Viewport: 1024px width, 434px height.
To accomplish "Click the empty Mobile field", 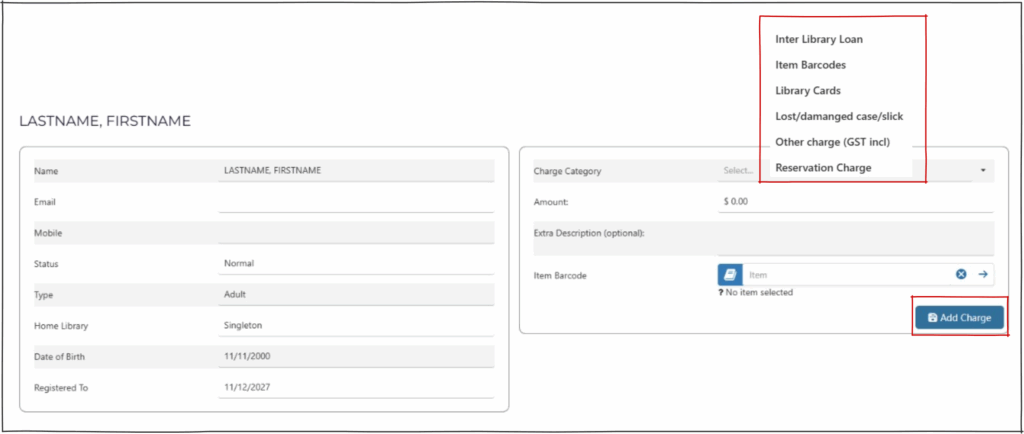I will coord(356,233).
